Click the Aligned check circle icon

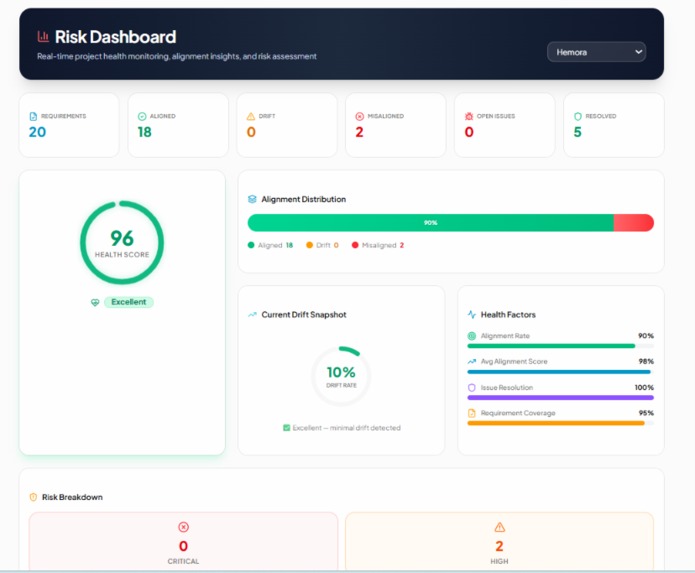(142, 116)
